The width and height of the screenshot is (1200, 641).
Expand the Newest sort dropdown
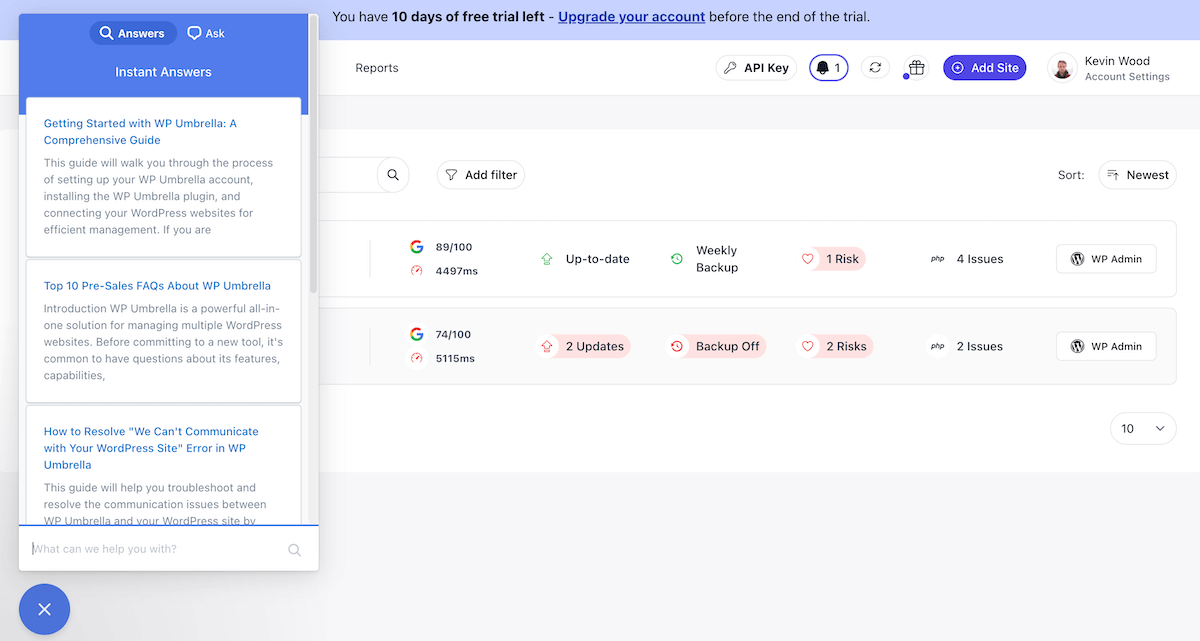[1137, 175]
